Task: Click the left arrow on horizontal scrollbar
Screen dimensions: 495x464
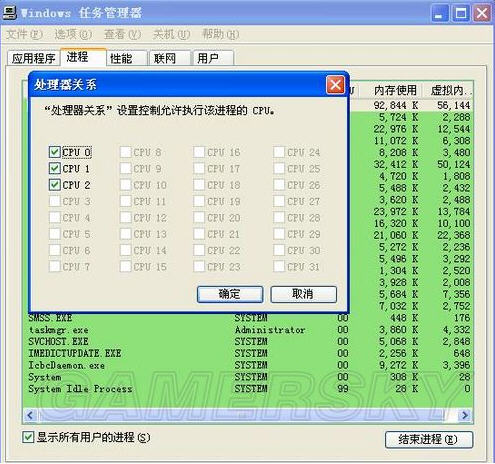Action: point(30,415)
